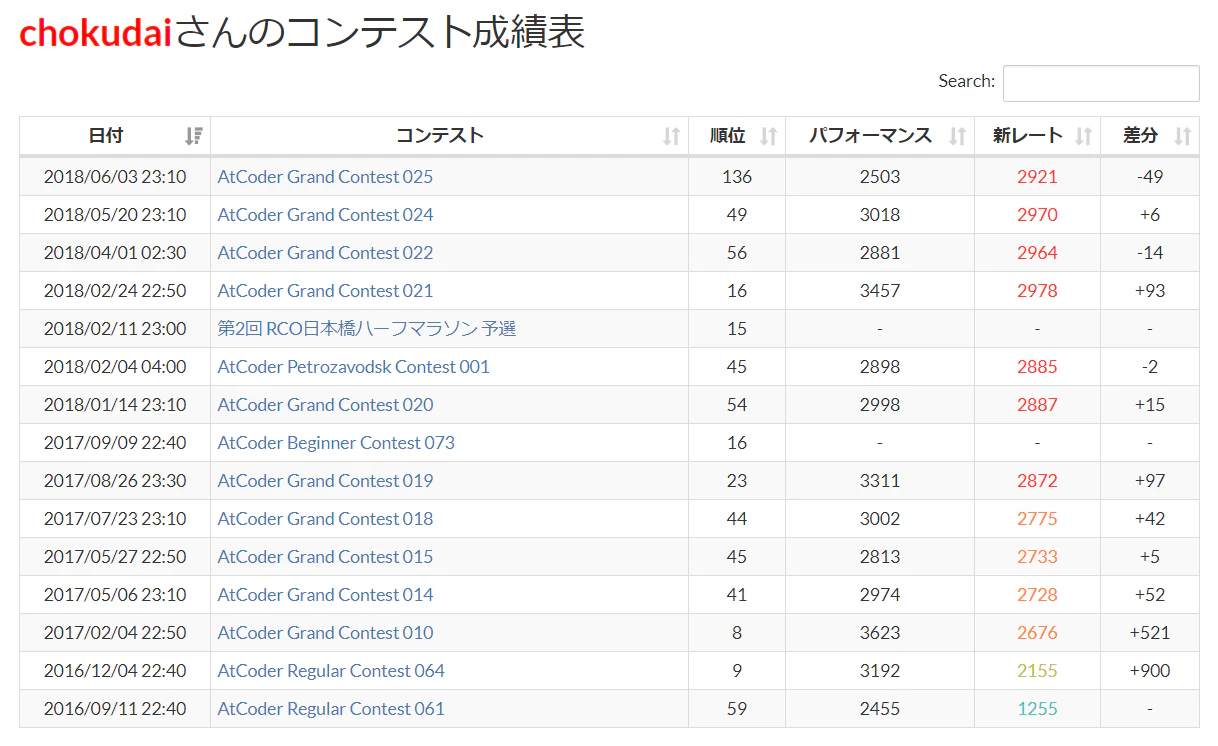Select the date 2016/12/04 22:40
Image resolution: width=1218 pixels, height=746 pixels.
[x=115, y=671]
